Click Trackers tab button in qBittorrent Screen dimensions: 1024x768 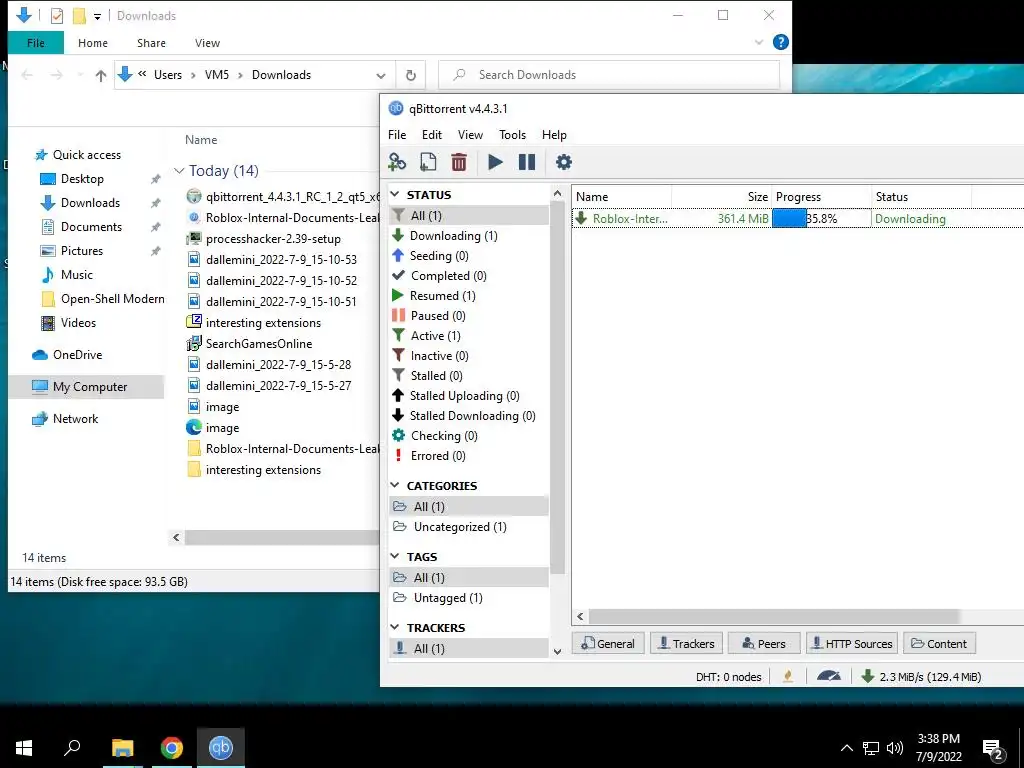point(686,644)
